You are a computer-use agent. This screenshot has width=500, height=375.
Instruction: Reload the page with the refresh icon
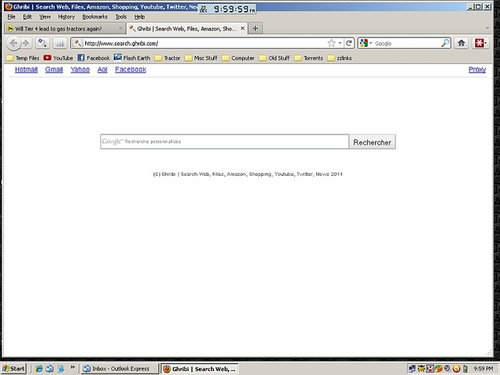pos(349,43)
